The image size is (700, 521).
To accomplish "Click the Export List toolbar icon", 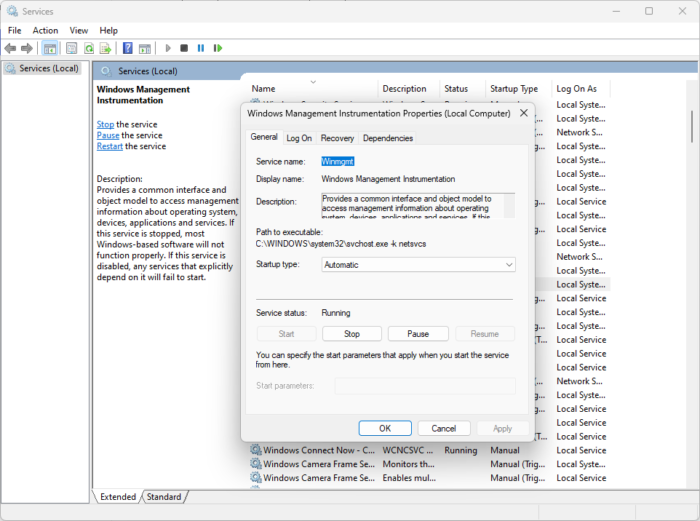I will tap(106, 48).
